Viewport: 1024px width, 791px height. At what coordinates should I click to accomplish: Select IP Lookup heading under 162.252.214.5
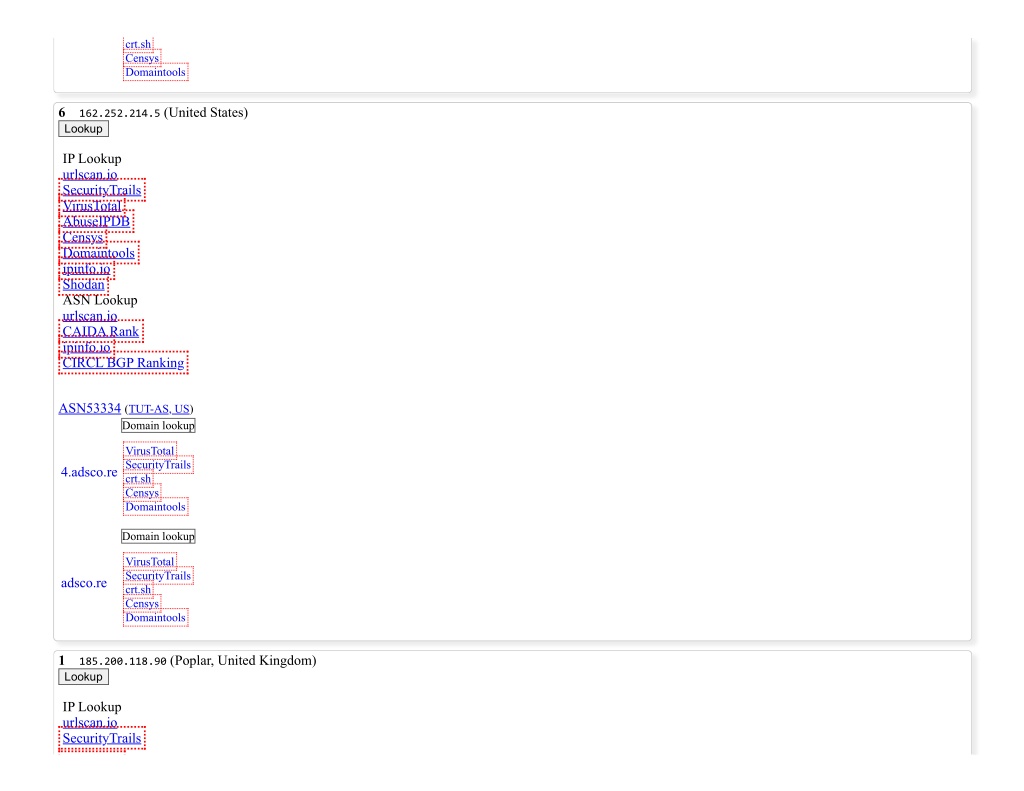(92, 159)
